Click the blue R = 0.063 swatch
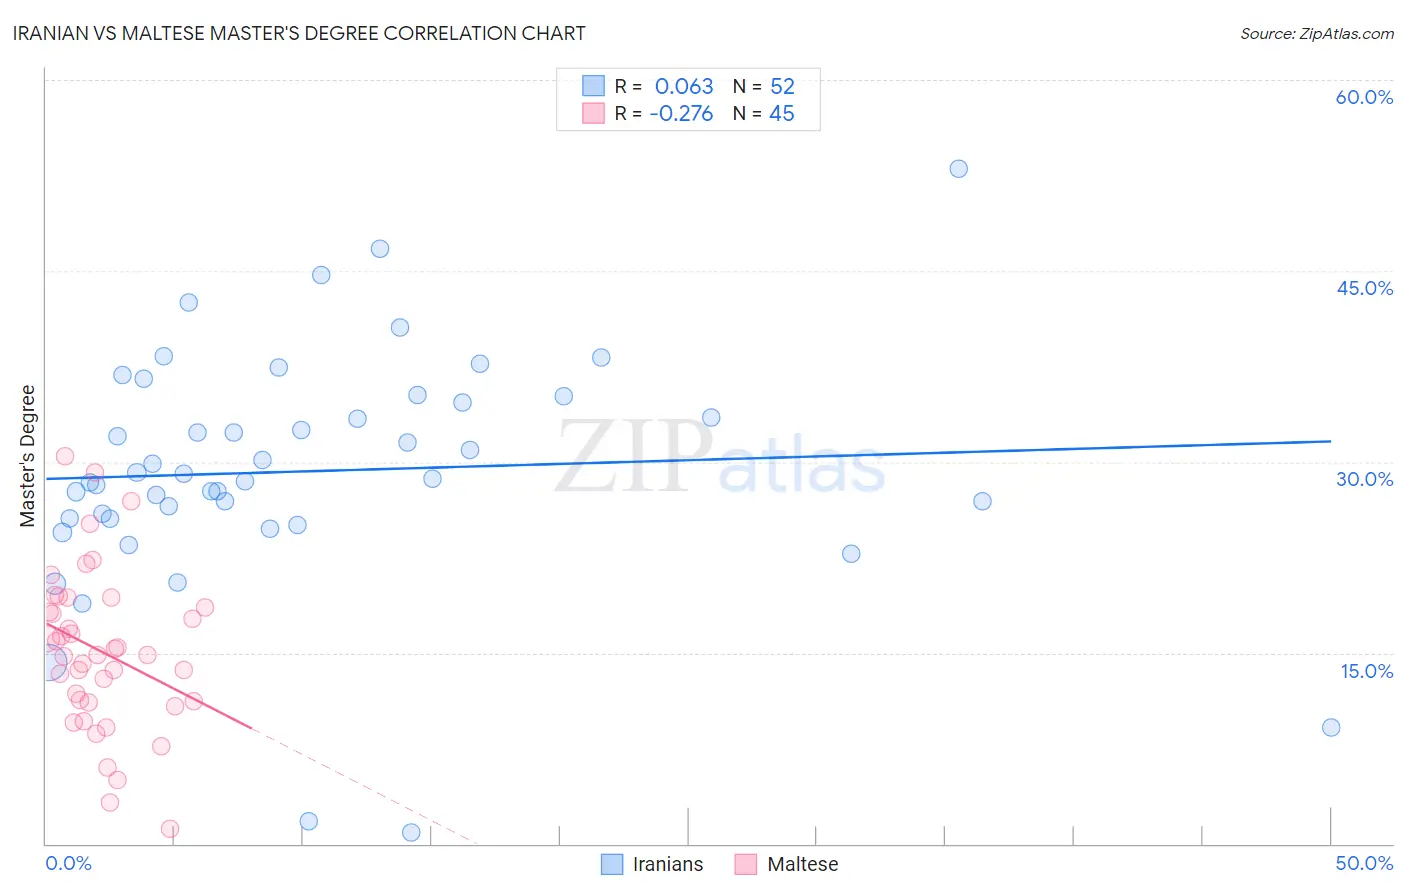The image size is (1406, 892). pos(594,86)
